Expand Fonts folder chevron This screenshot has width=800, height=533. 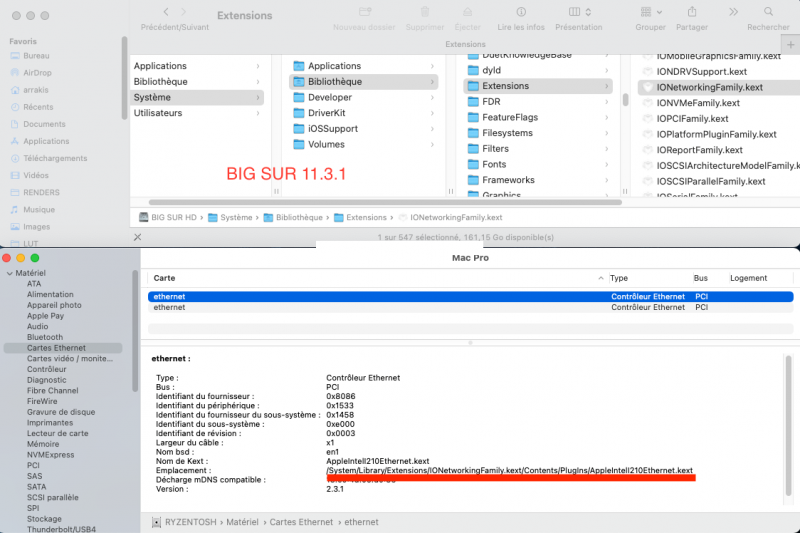(607, 164)
